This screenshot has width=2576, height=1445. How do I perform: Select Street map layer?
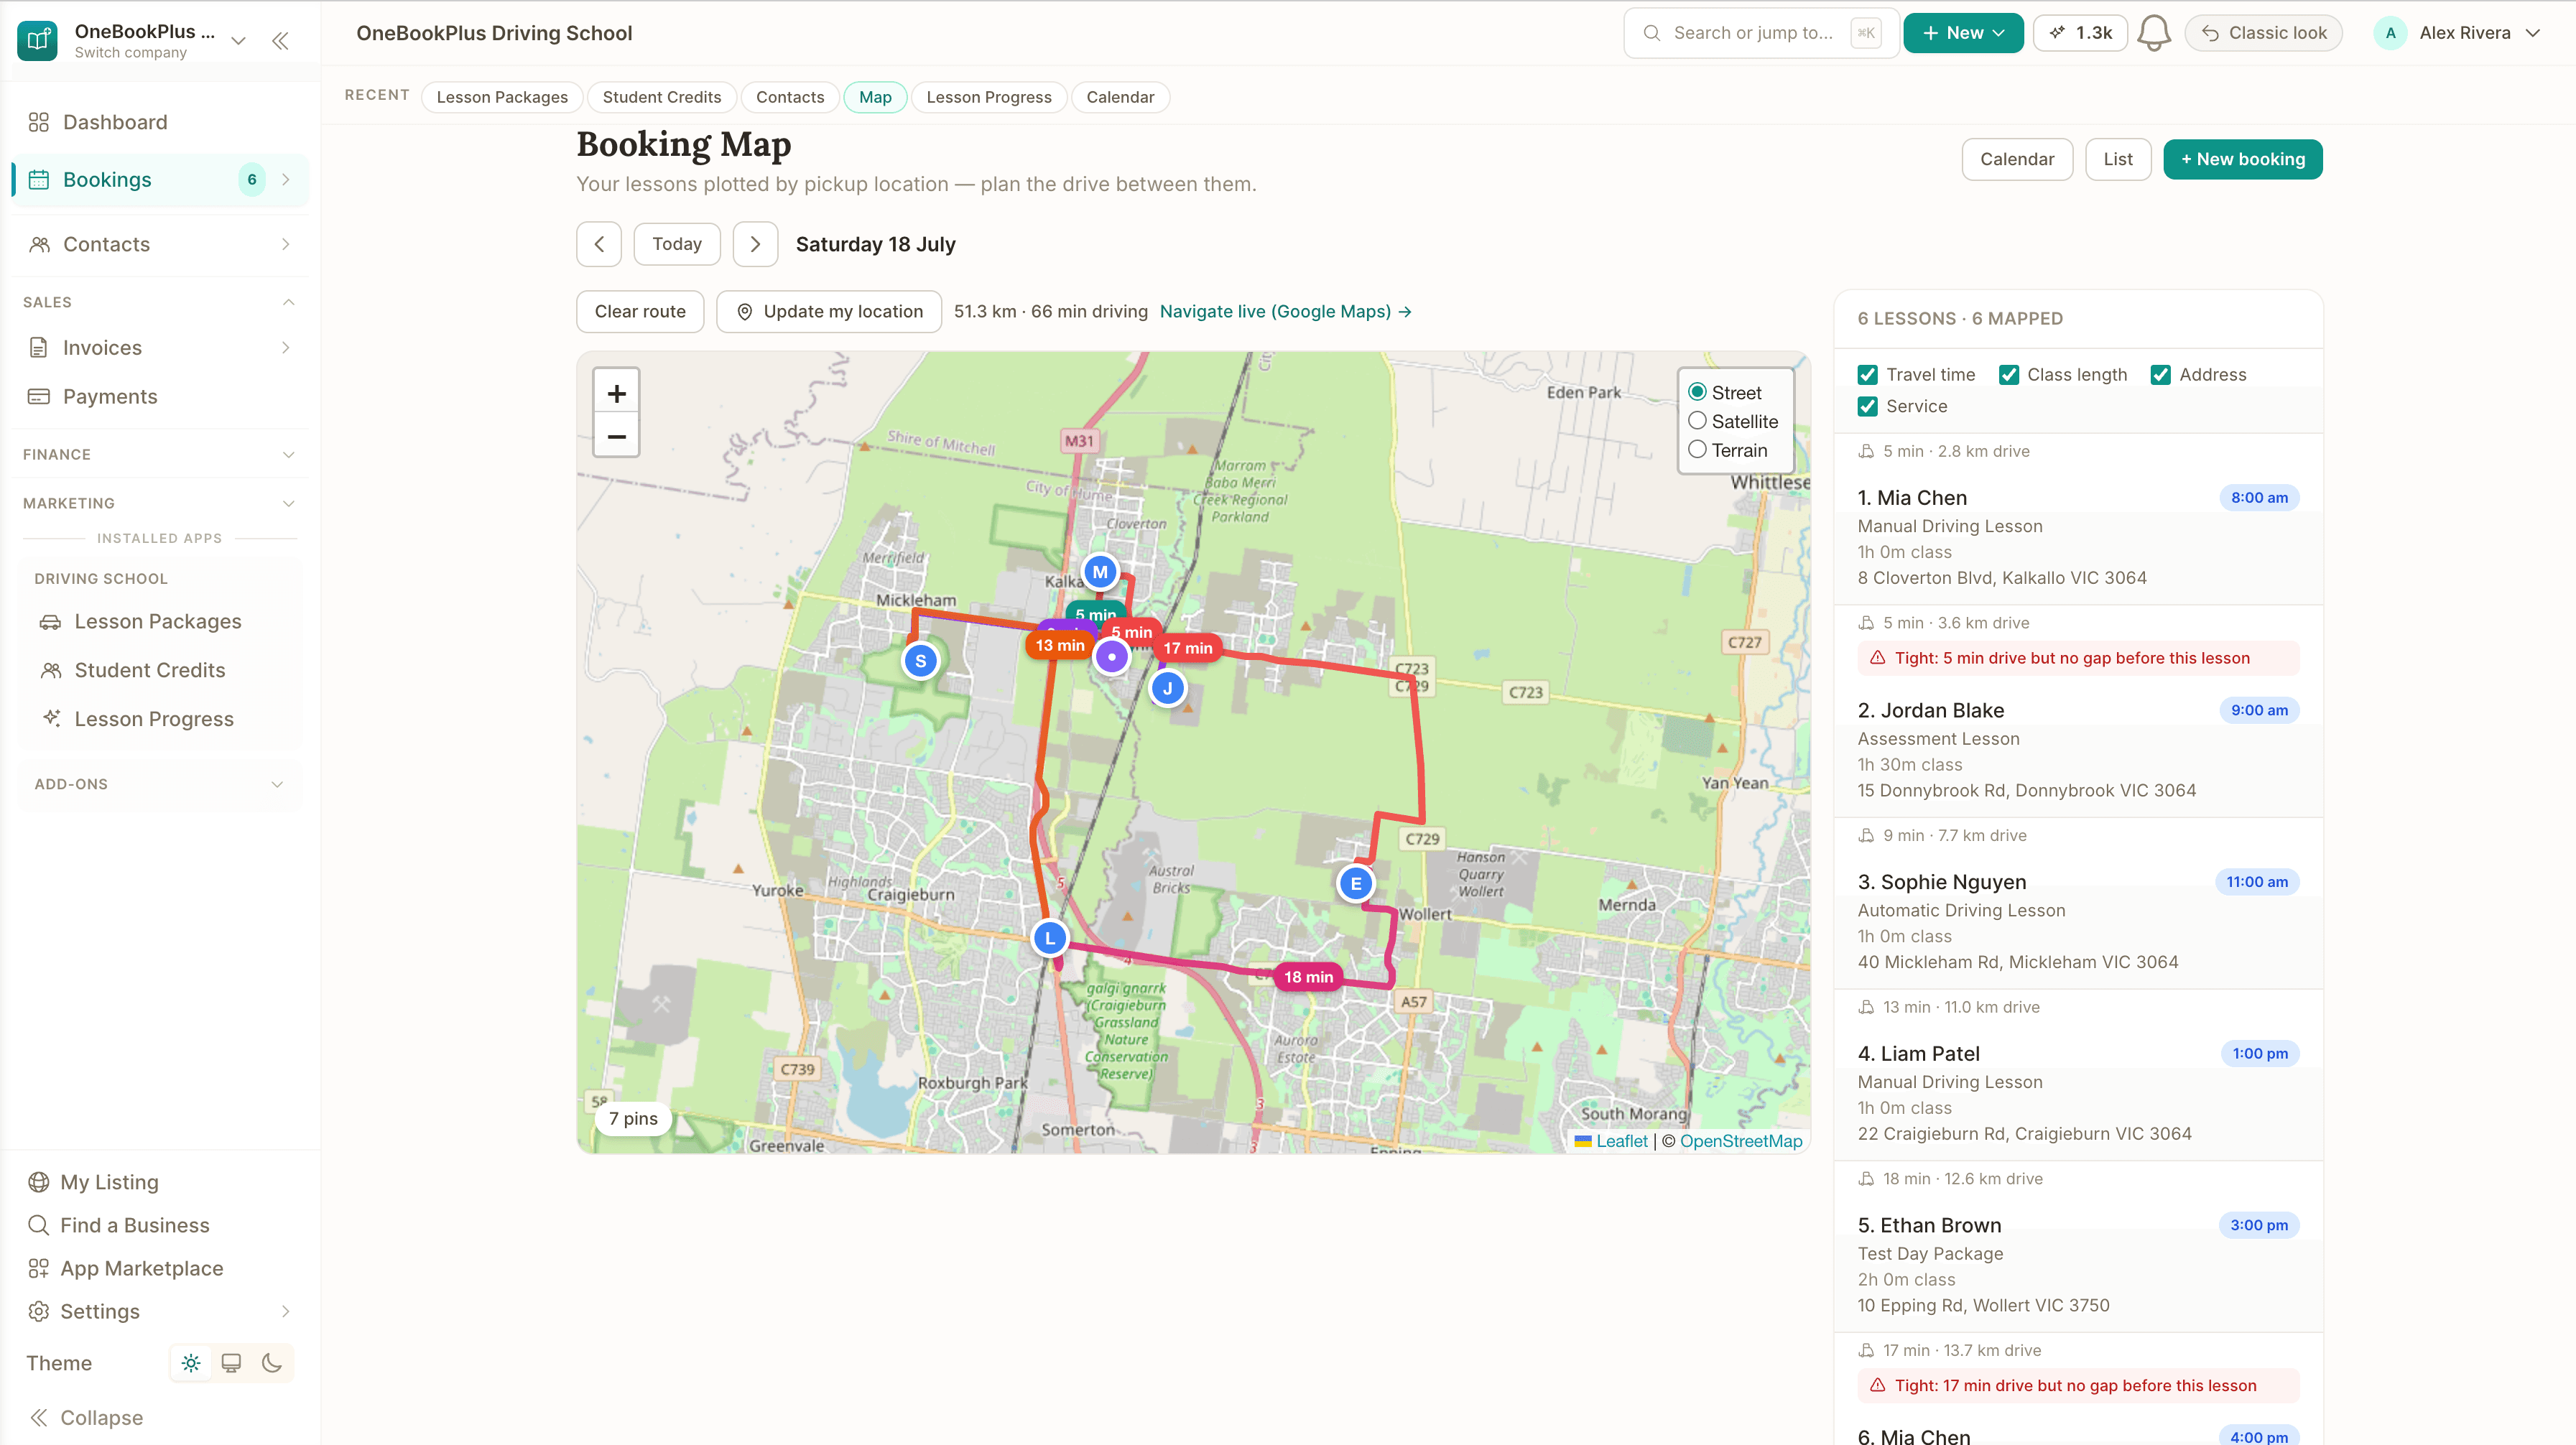coord(1697,392)
